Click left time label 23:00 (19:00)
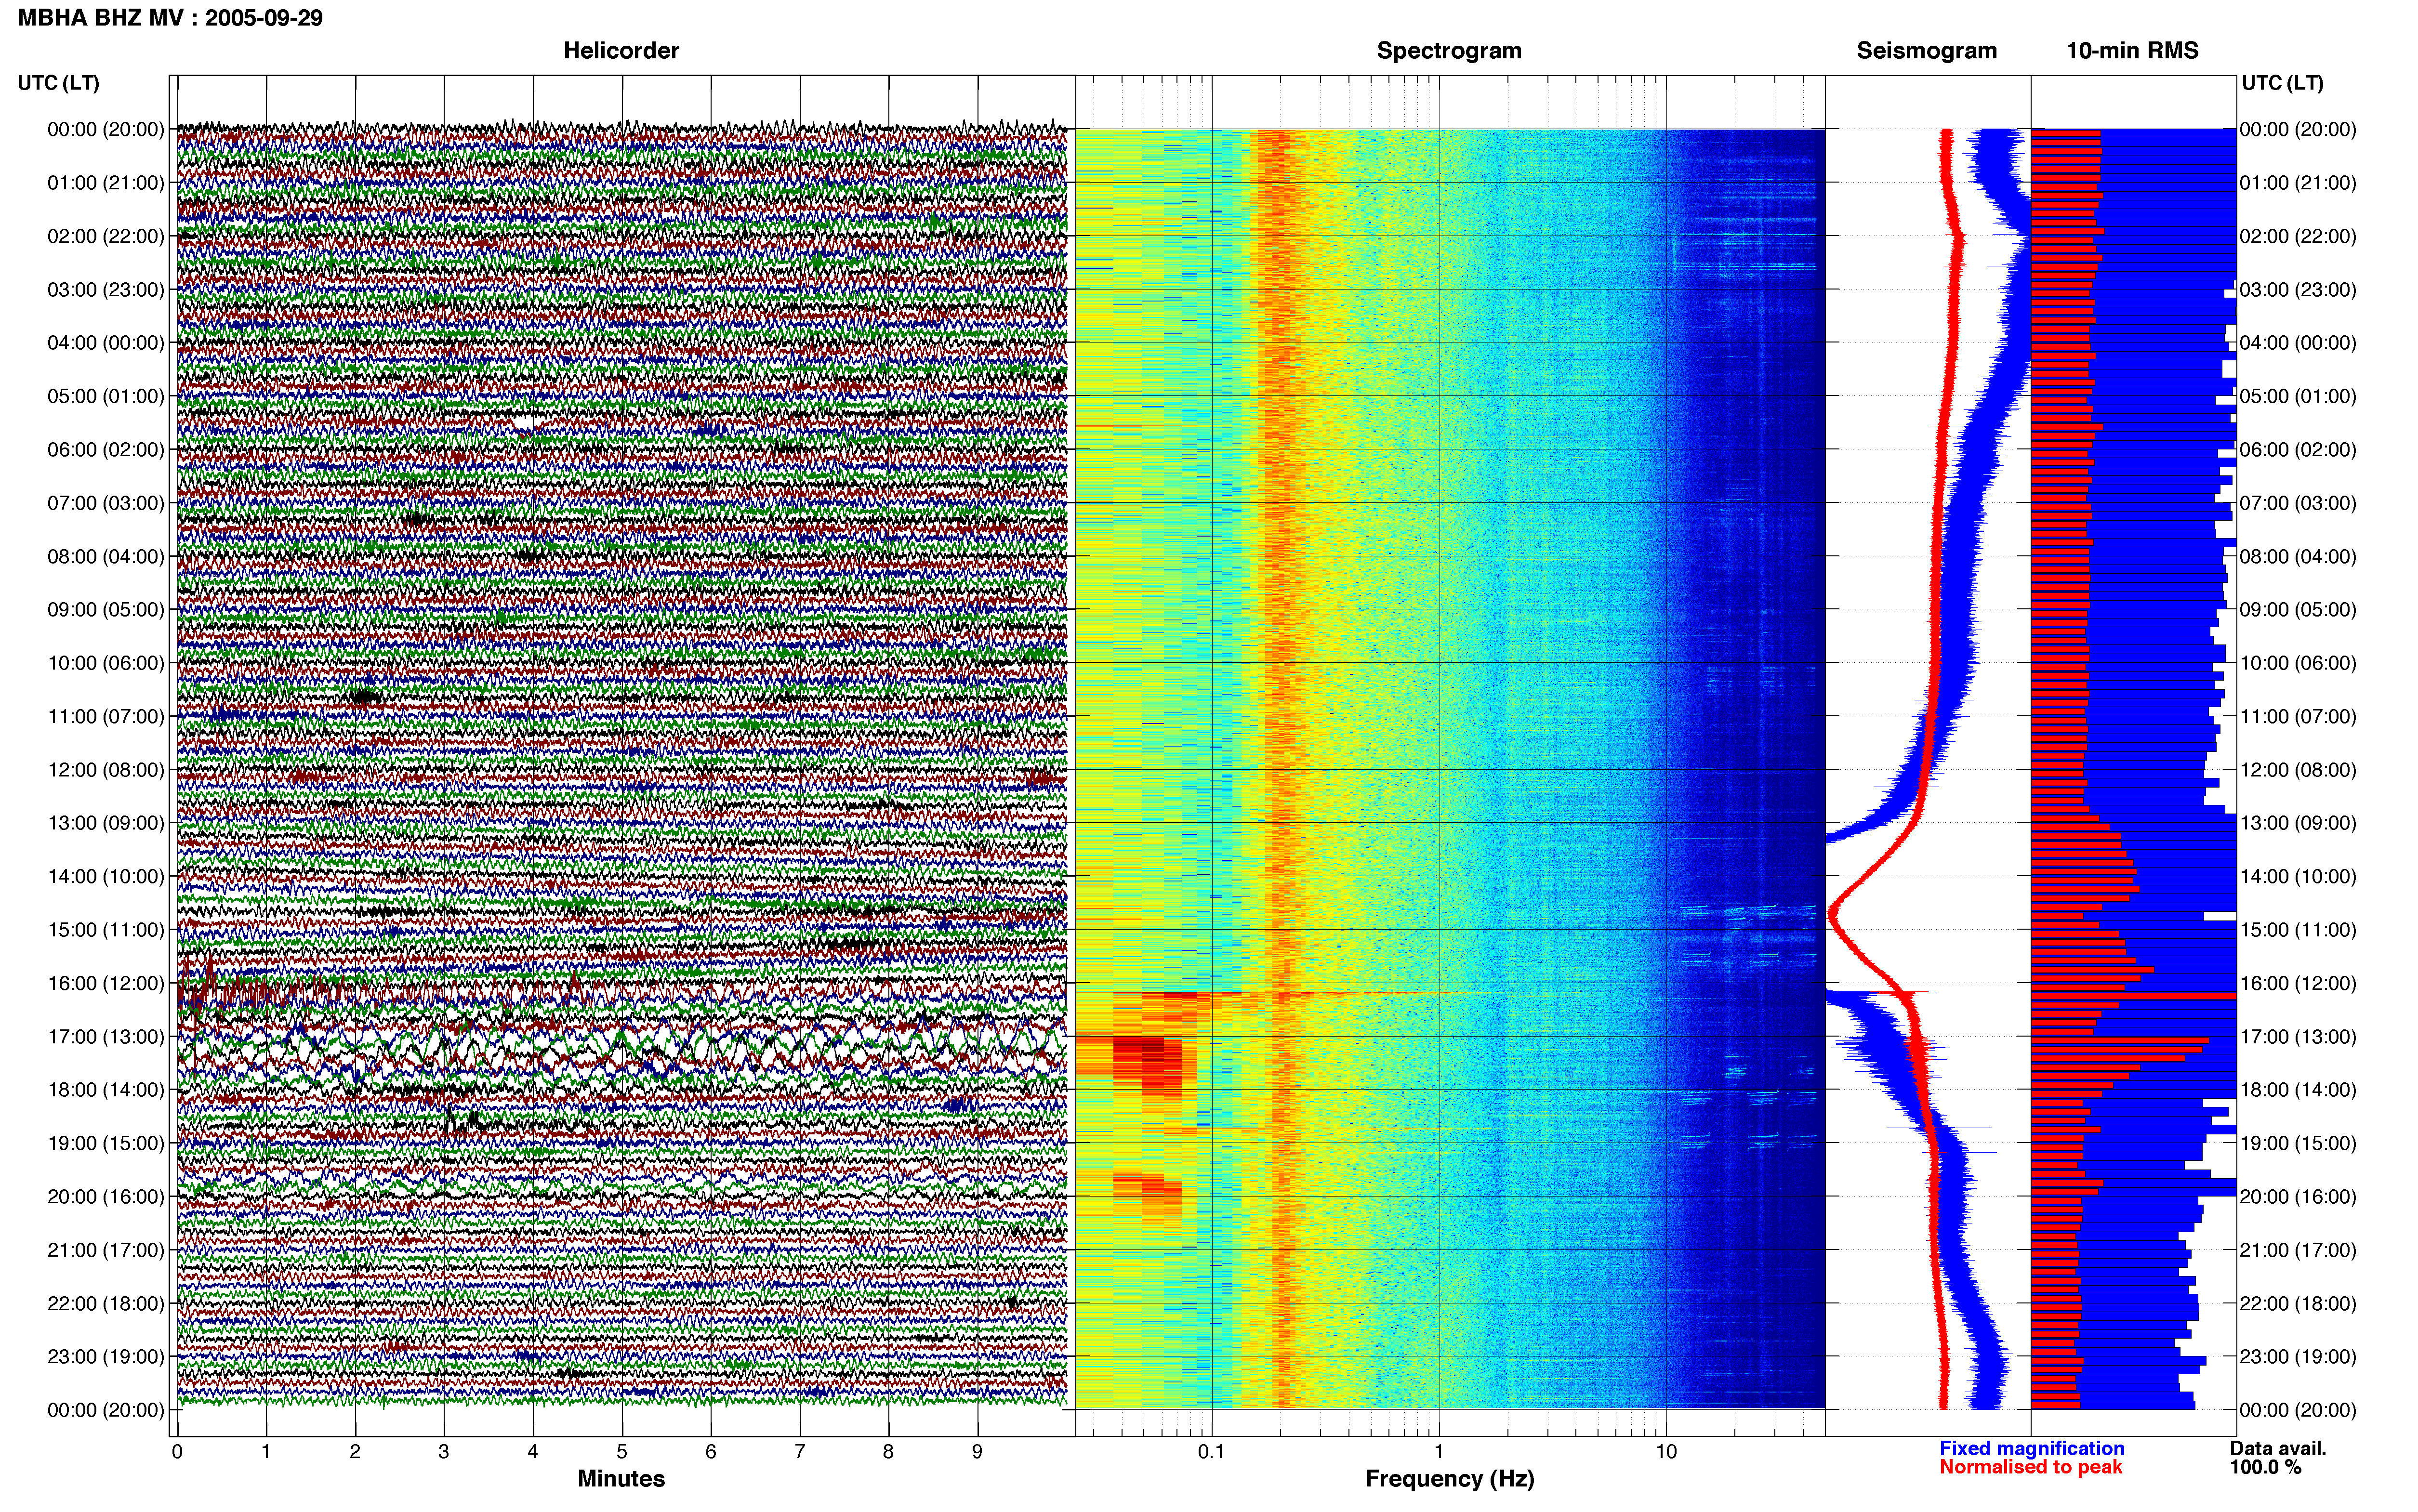 pyautogui.click(x=106, y=1357)
